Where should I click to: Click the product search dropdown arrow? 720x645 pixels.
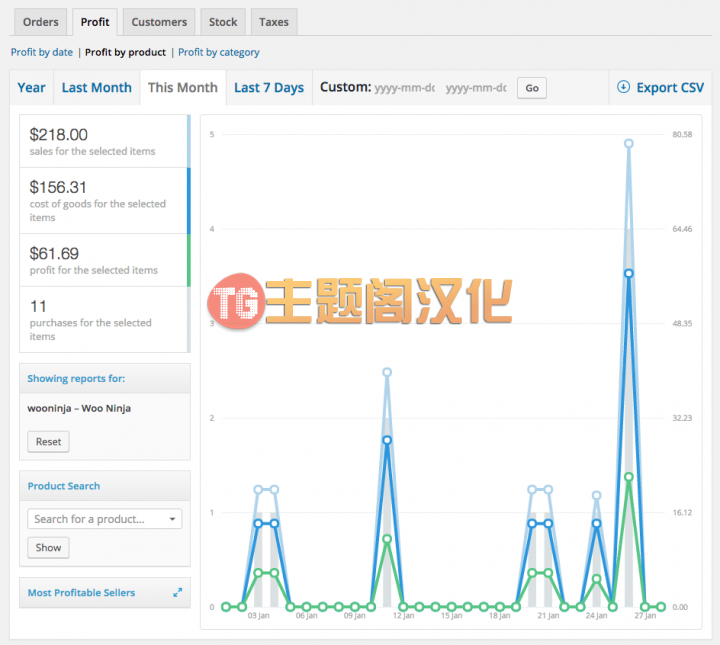173,519
